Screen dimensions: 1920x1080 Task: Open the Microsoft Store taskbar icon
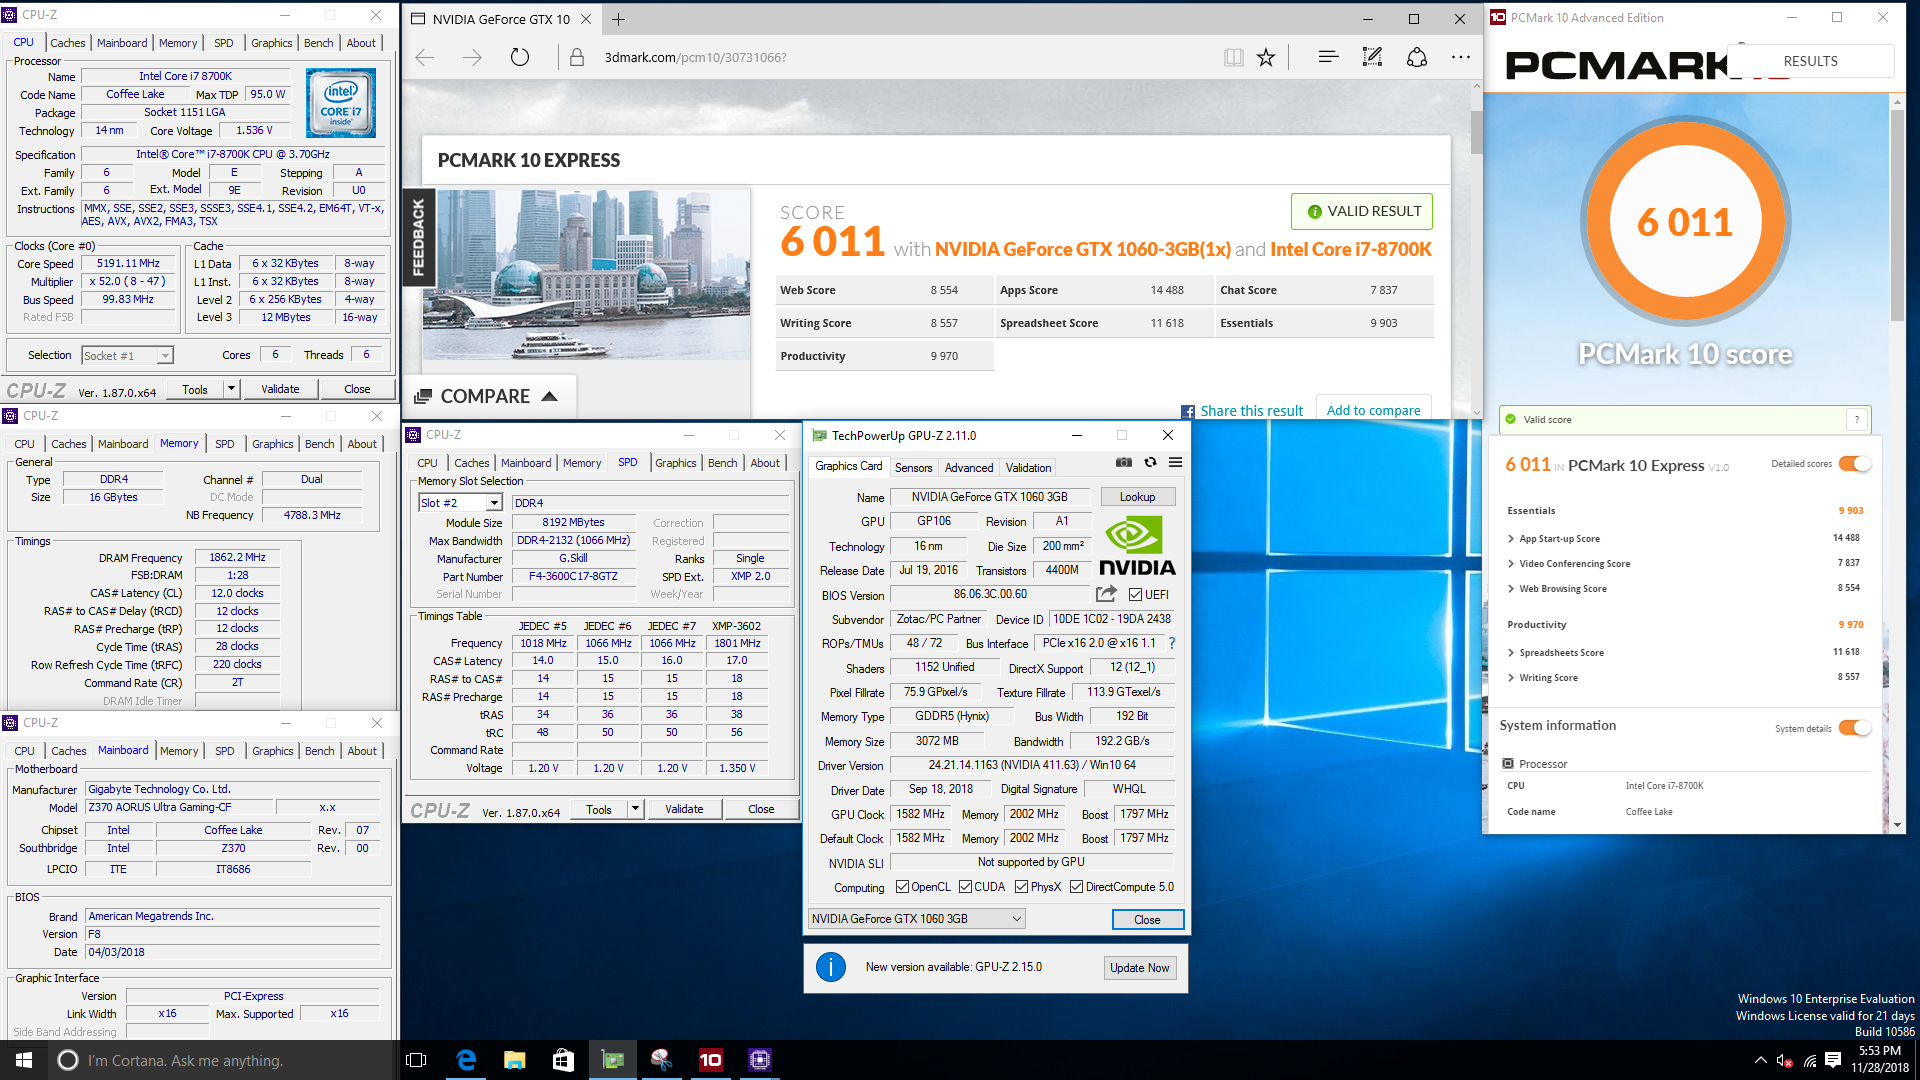564,1060
